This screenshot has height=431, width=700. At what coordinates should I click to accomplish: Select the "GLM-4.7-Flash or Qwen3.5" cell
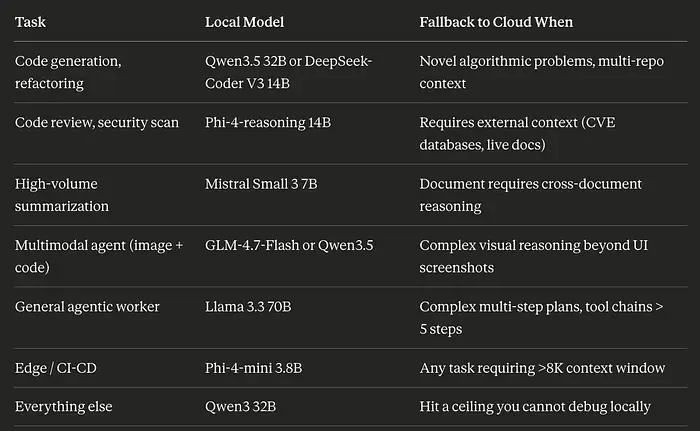point(289,245)
